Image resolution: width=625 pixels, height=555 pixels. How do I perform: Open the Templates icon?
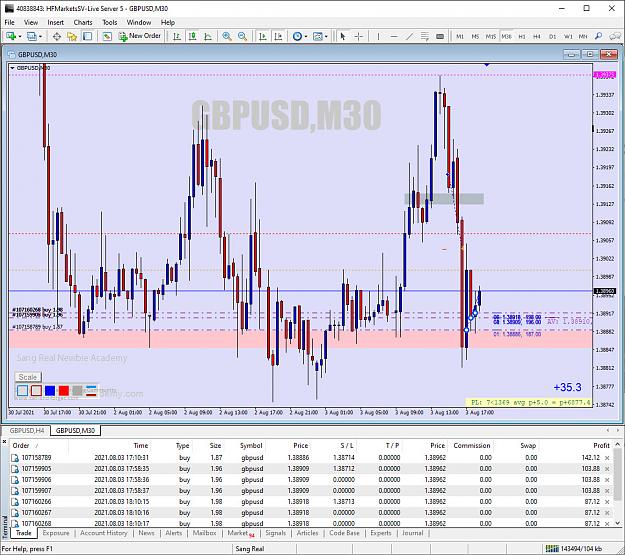click(x=318, y=36)
